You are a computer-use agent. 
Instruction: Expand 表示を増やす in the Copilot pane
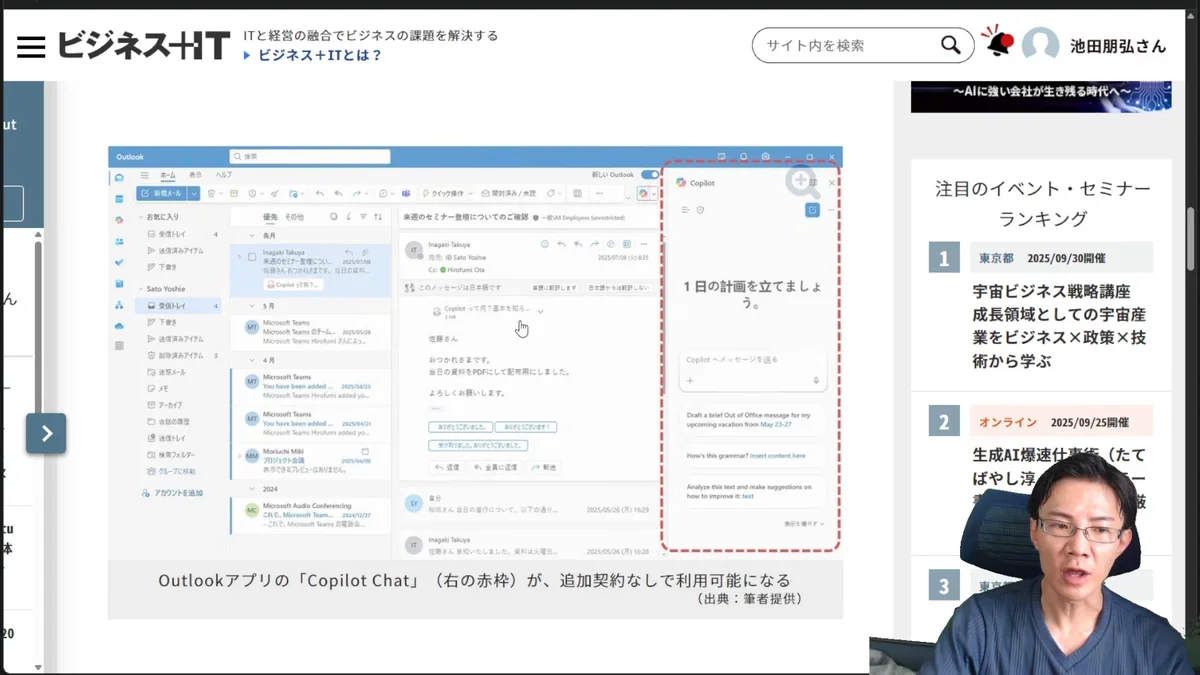tap(804, 524)
